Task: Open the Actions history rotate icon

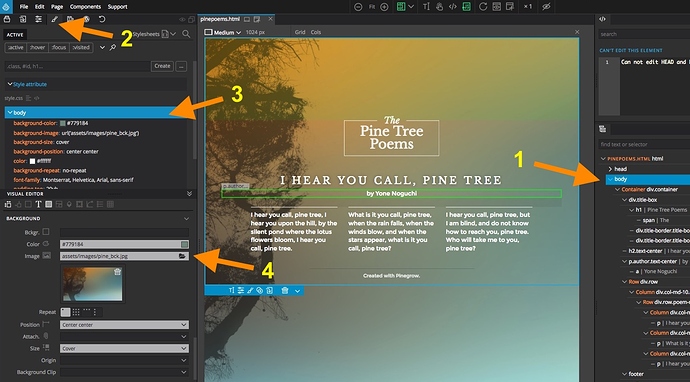Action: [102, 19]
